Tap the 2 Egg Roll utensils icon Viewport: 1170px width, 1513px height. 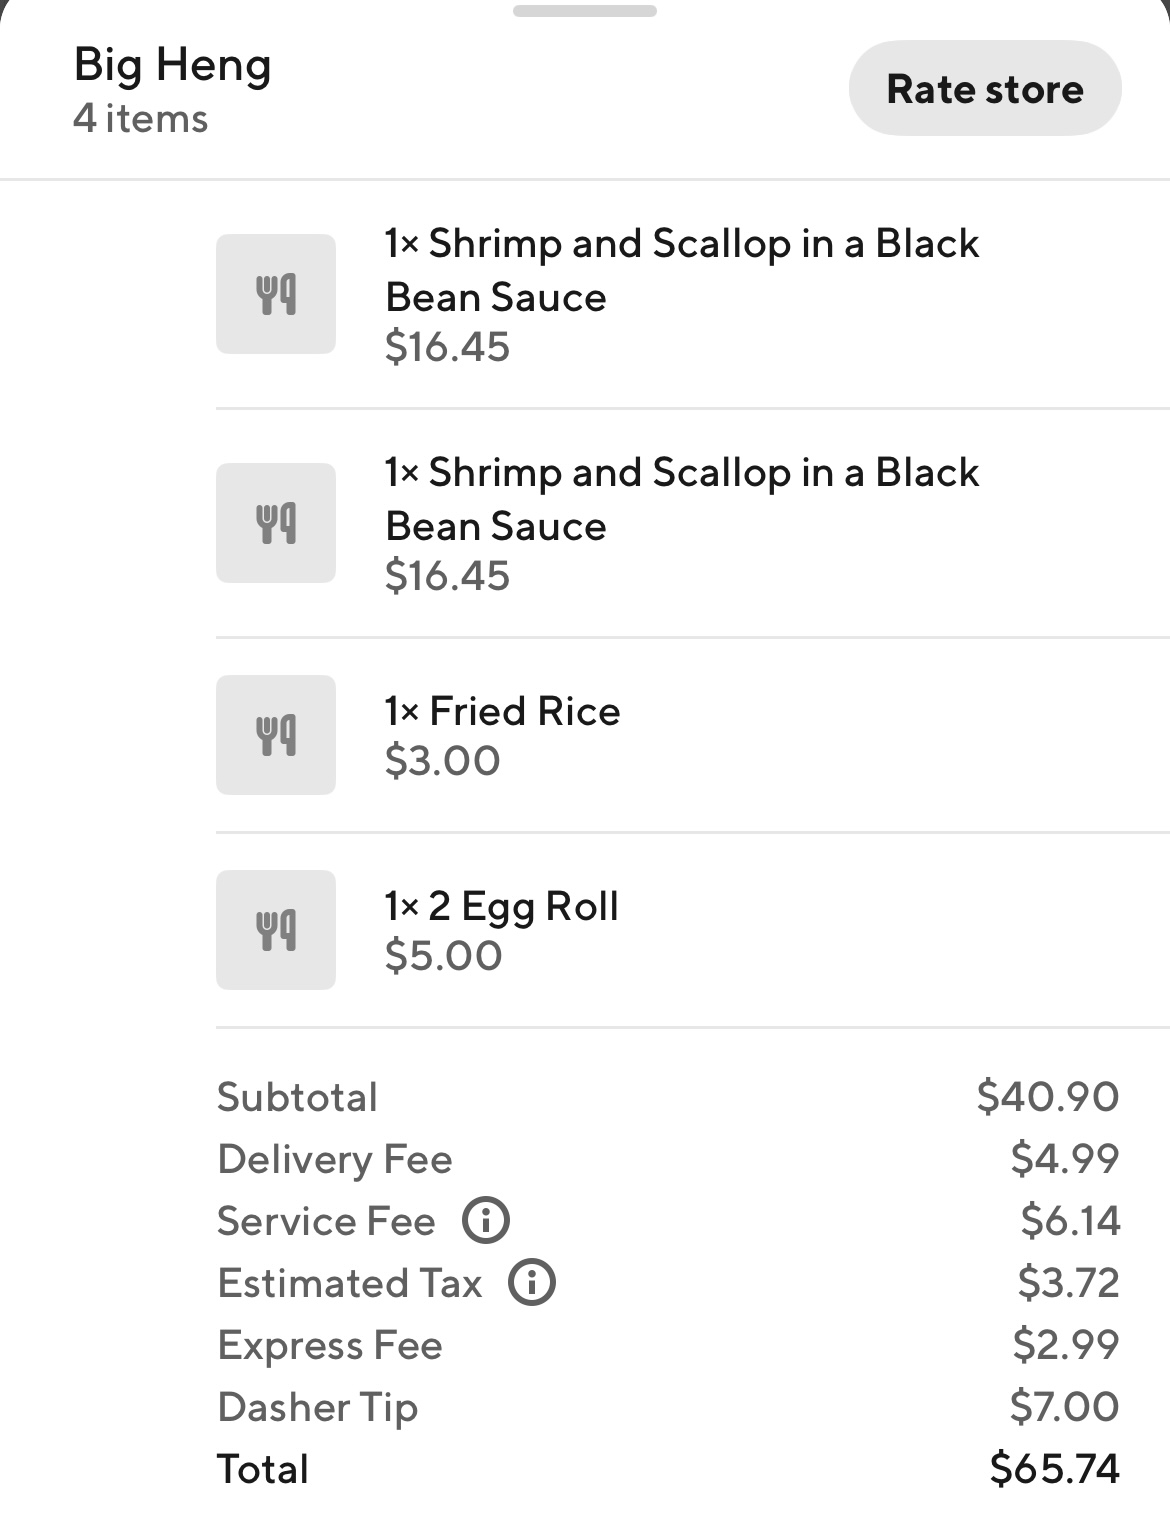point(276,930)
